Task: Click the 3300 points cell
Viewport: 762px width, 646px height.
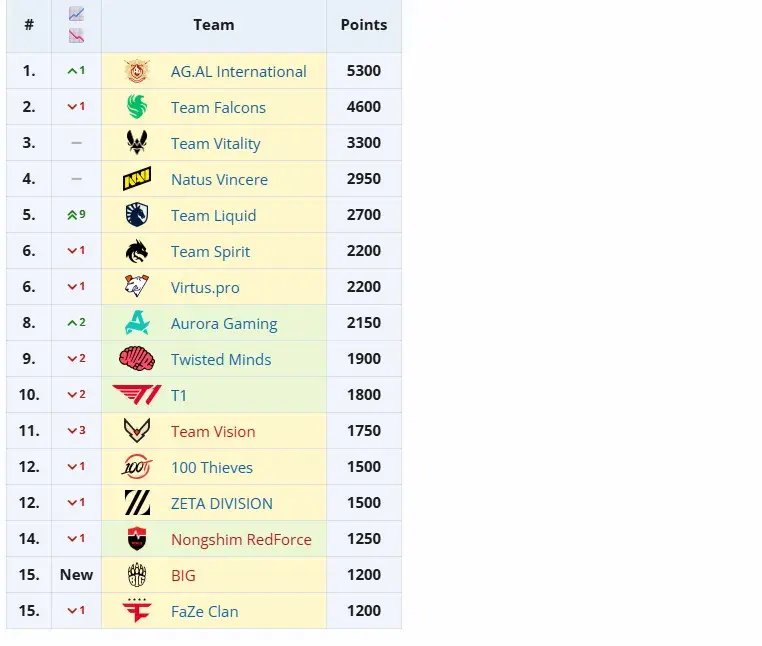Action: click(x=364, y=143)
